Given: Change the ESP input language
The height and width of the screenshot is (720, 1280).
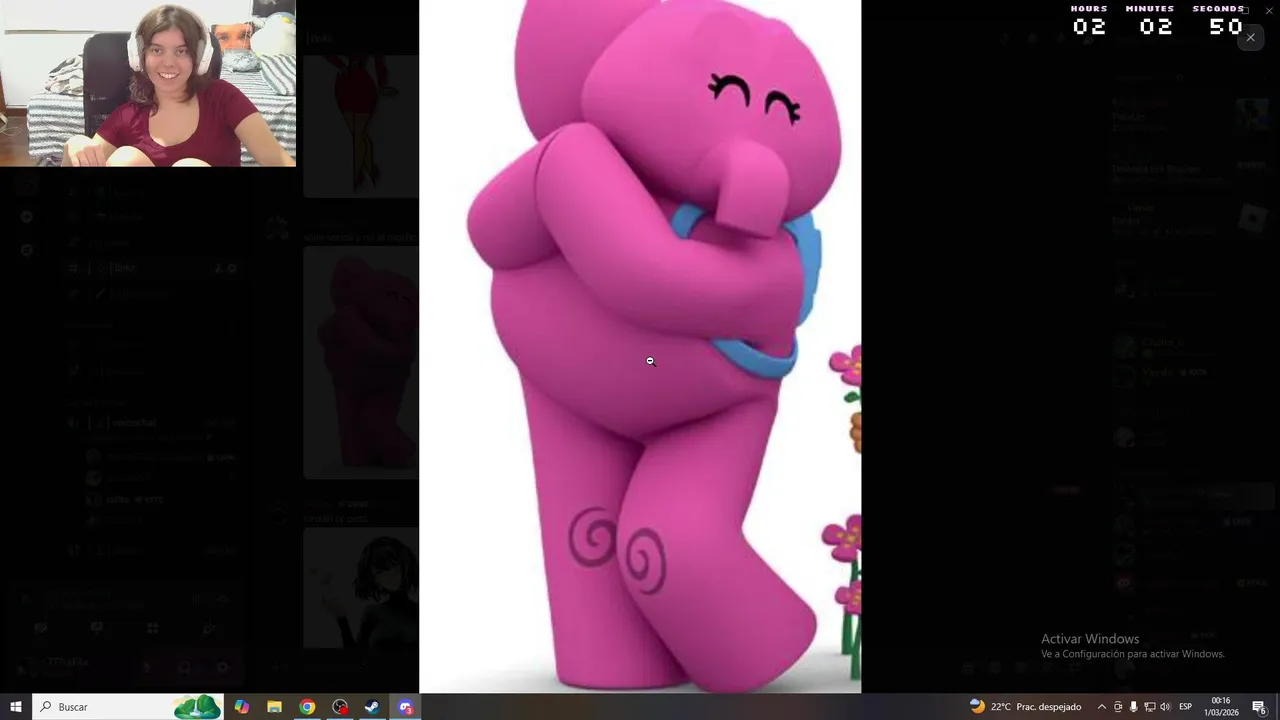Looking at the screenshot, I should (x=1185, y=707).
